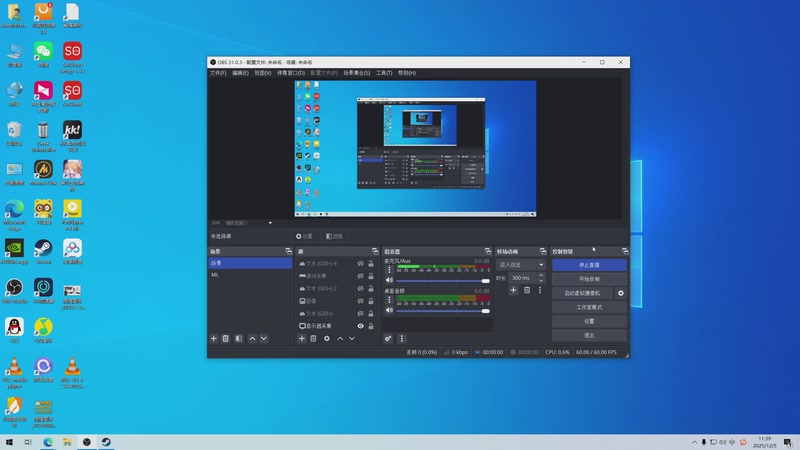Set the 桌面音频 volume slider
Viewport: 800px width, 450px height.
443,311
